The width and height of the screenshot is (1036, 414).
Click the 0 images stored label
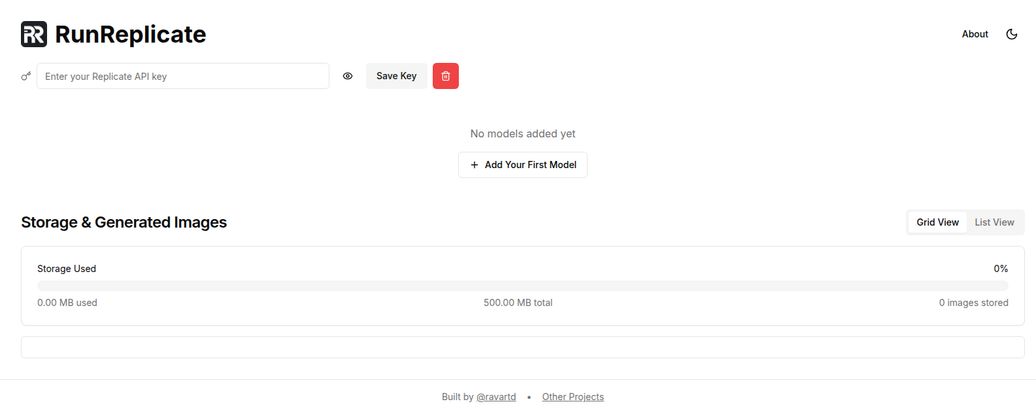pyautogui.click(x=973, y=303)
